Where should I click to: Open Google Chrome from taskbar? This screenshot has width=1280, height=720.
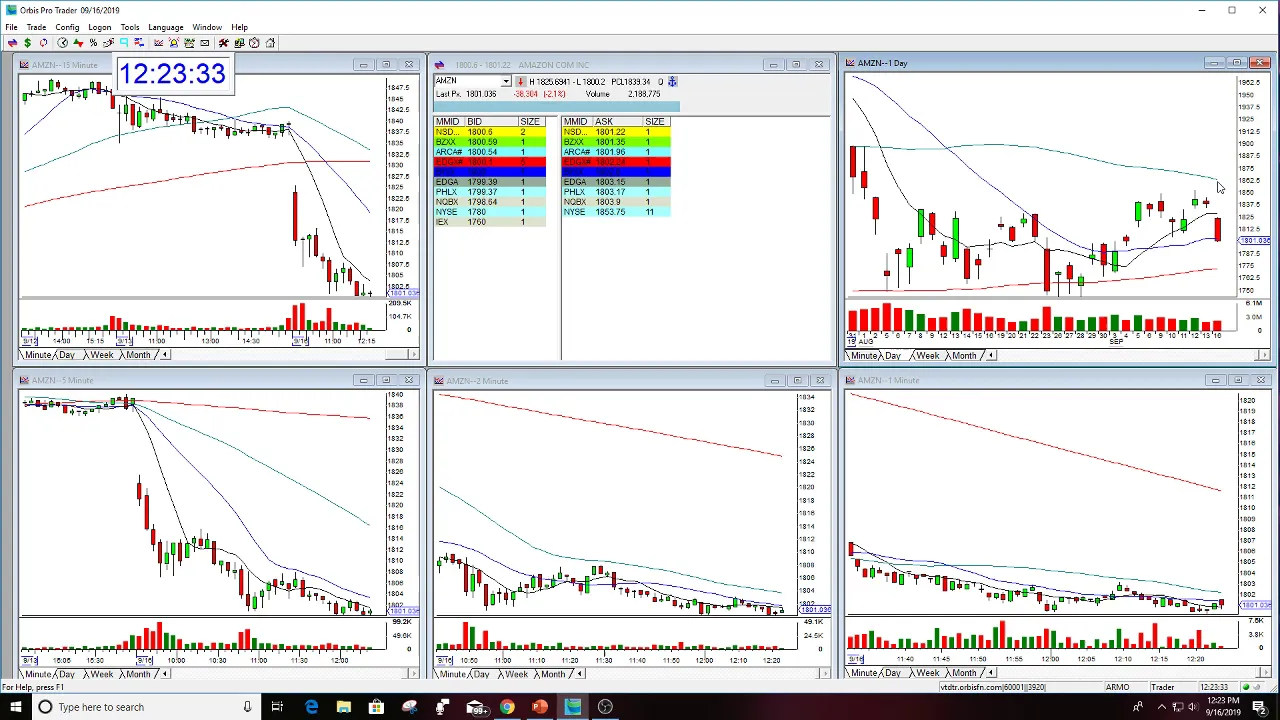[507, 707]
